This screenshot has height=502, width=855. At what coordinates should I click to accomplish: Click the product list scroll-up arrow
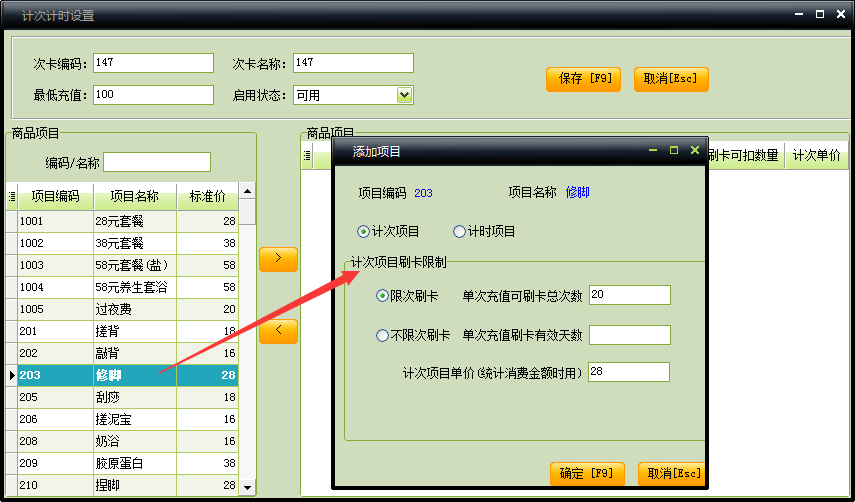click(x=247, y=191)
